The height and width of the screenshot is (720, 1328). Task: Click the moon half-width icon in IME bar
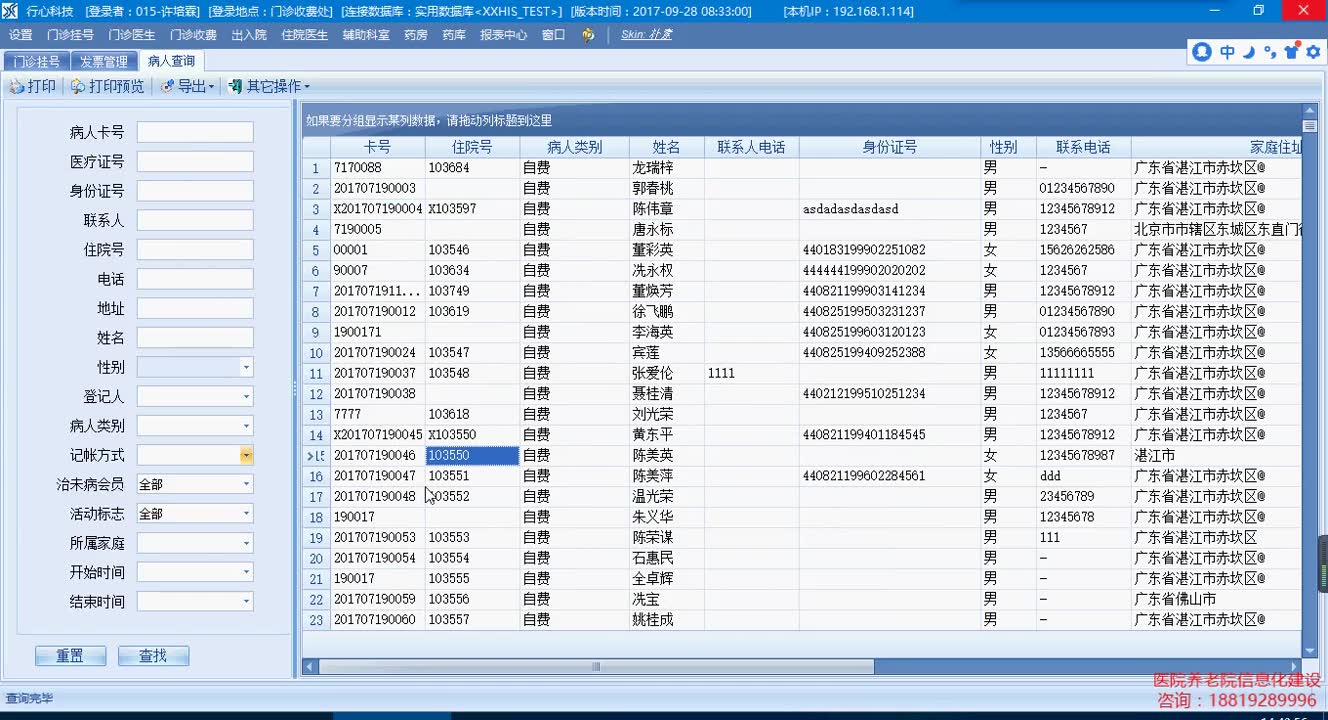(x=1248, y=52)
